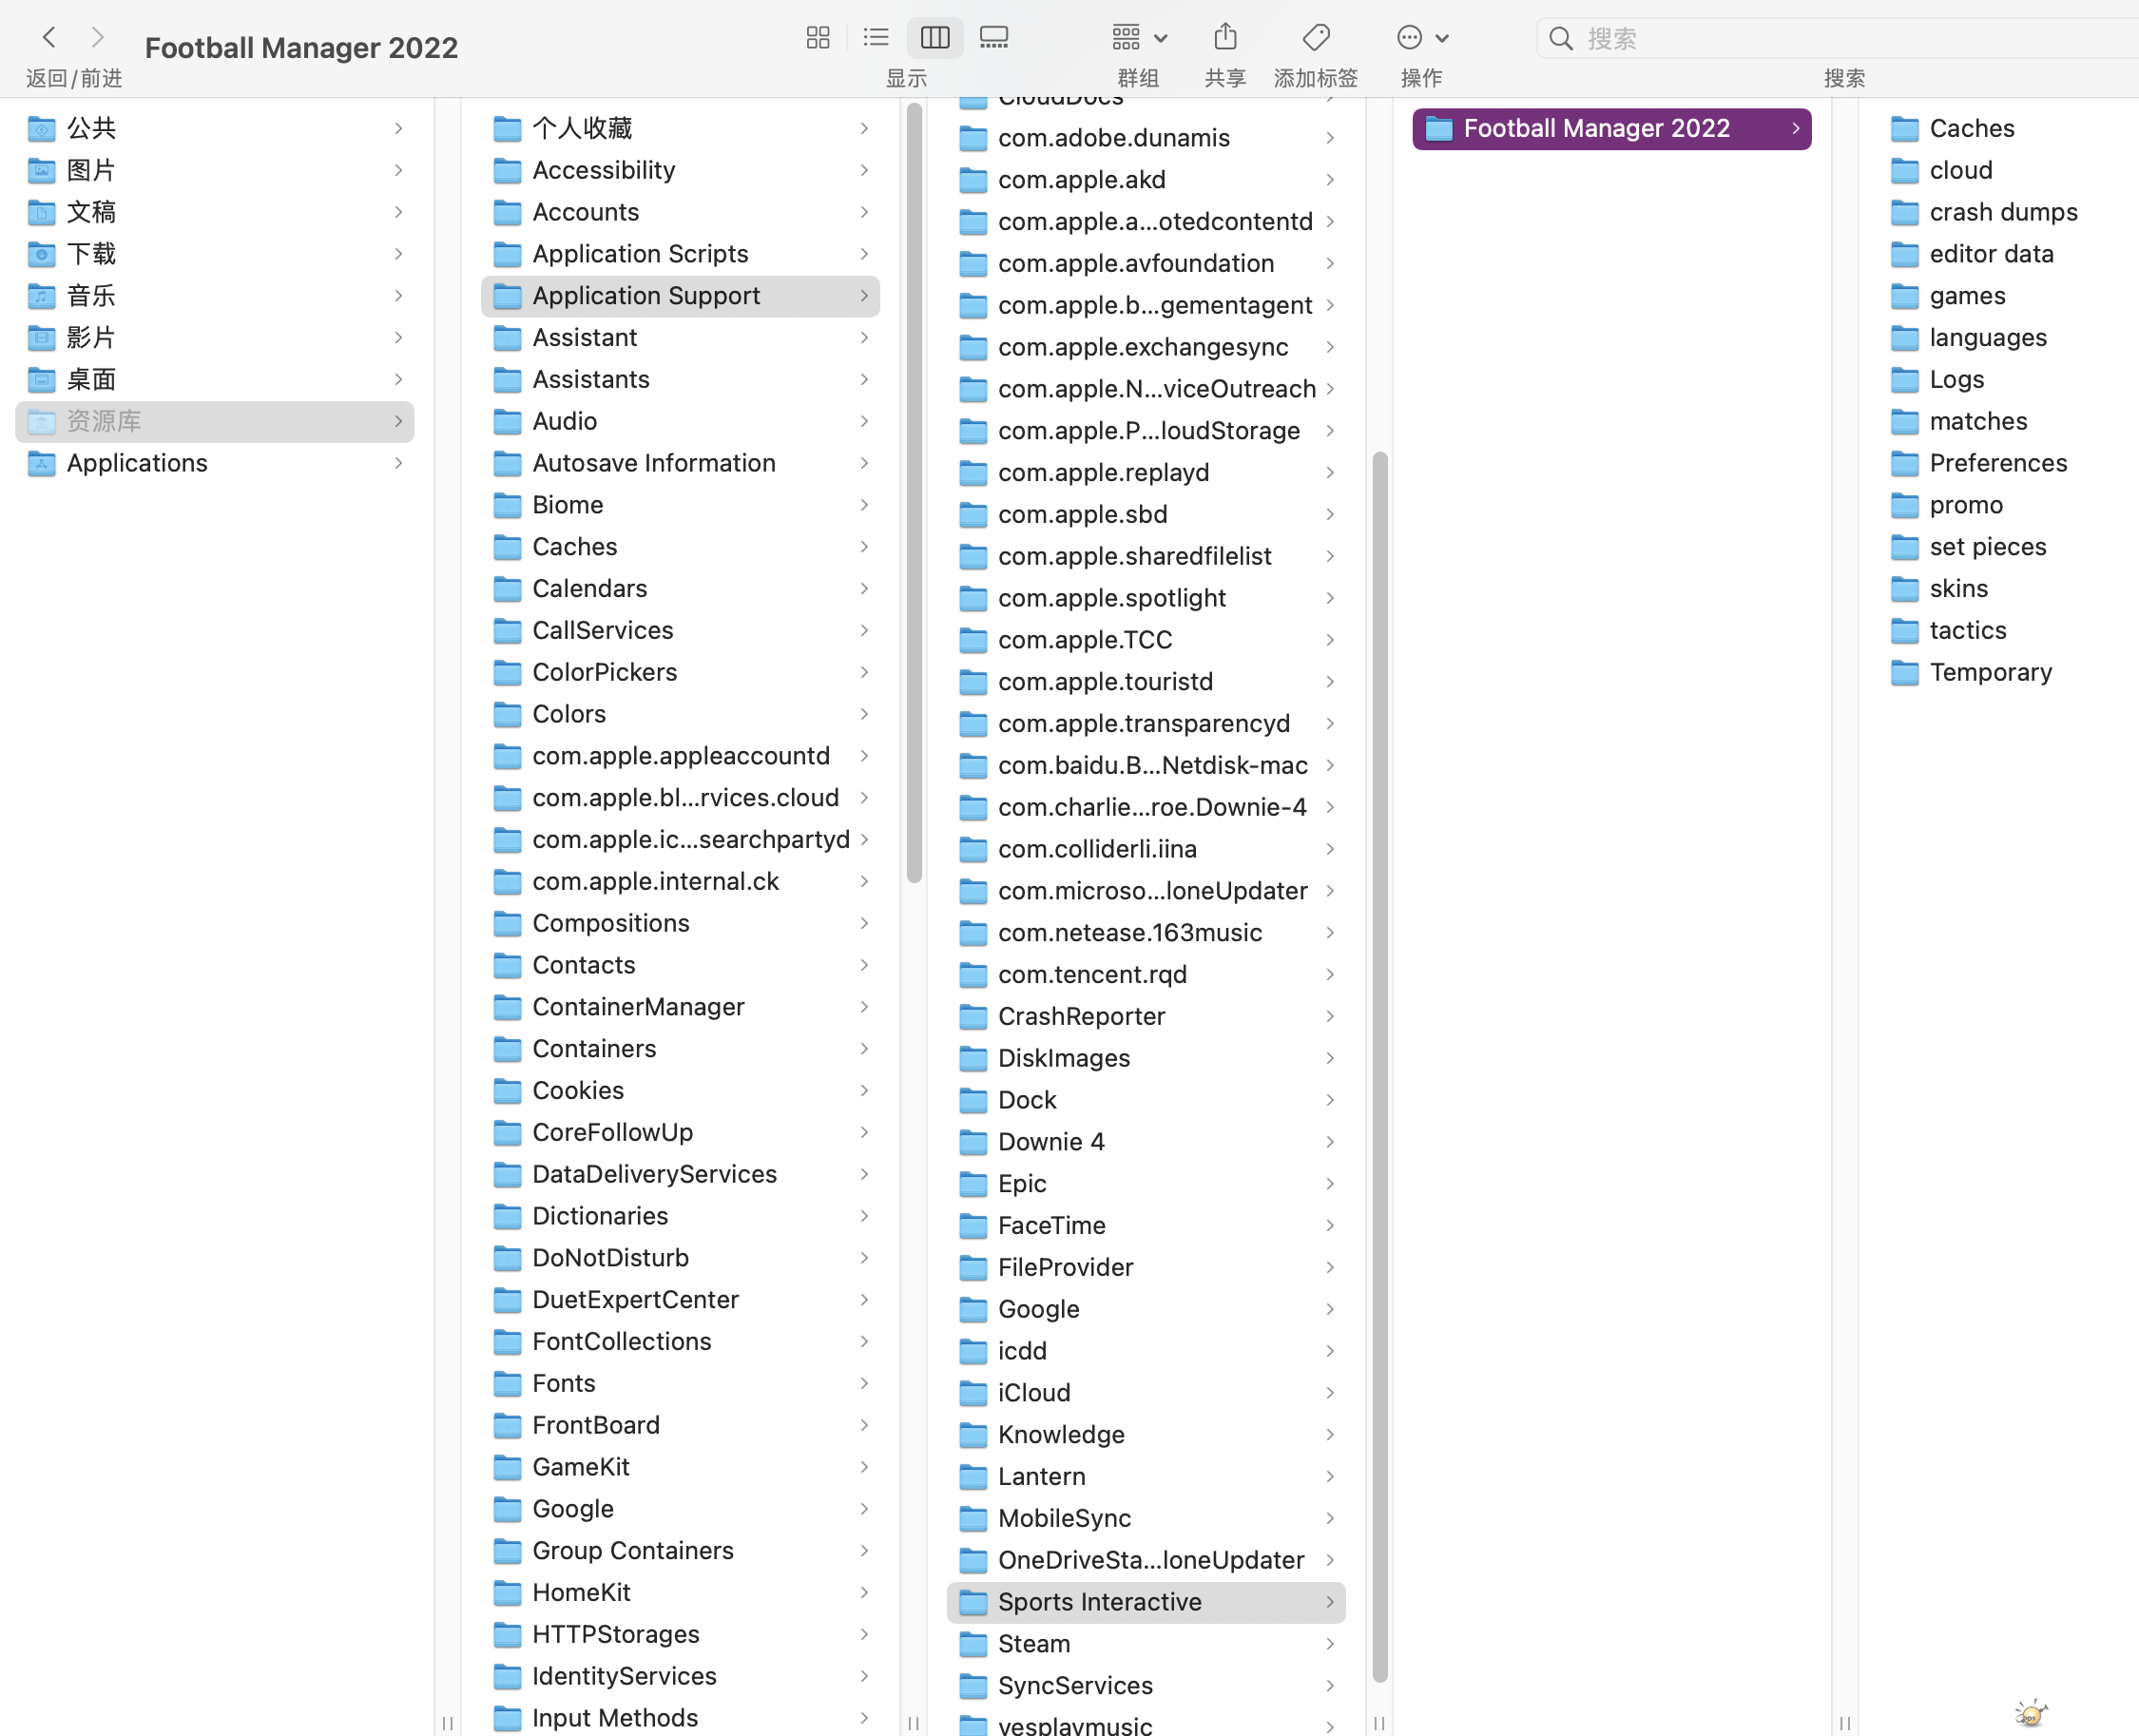Open the Dictionaries folder
Viewport: 2139px width, 1736px height.
click(680, 1216)
